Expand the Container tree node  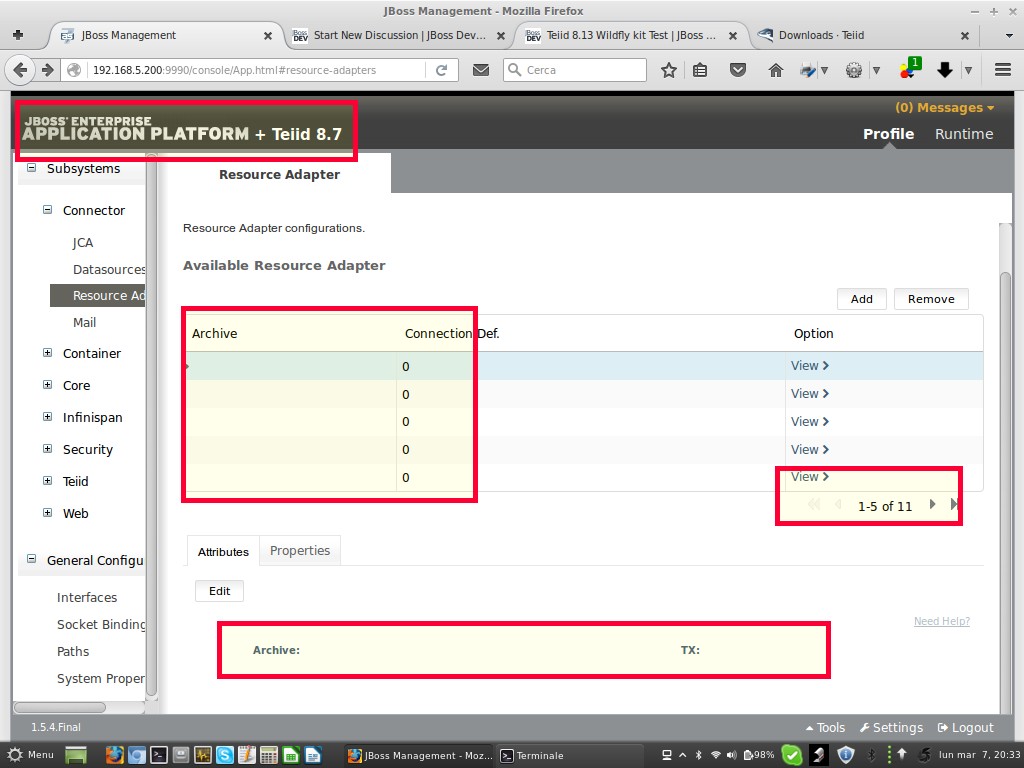[47, 353]
